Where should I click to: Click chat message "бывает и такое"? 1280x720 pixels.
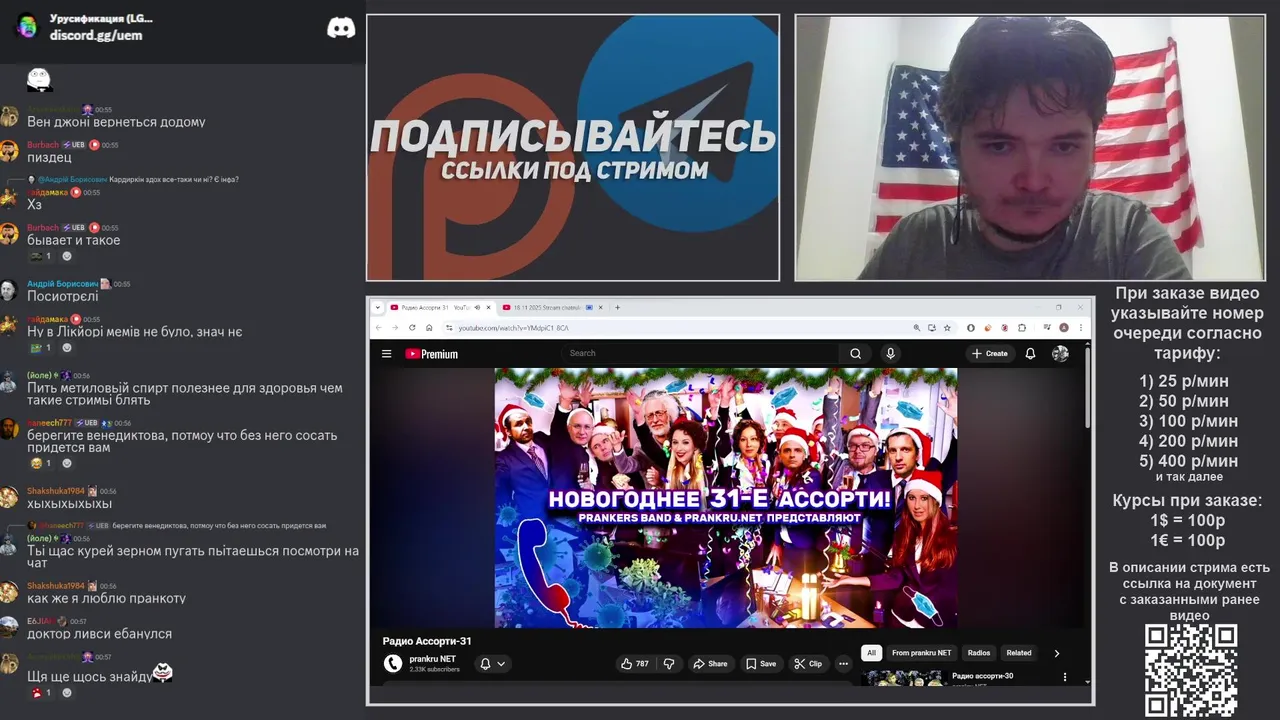tap(74, 240)
